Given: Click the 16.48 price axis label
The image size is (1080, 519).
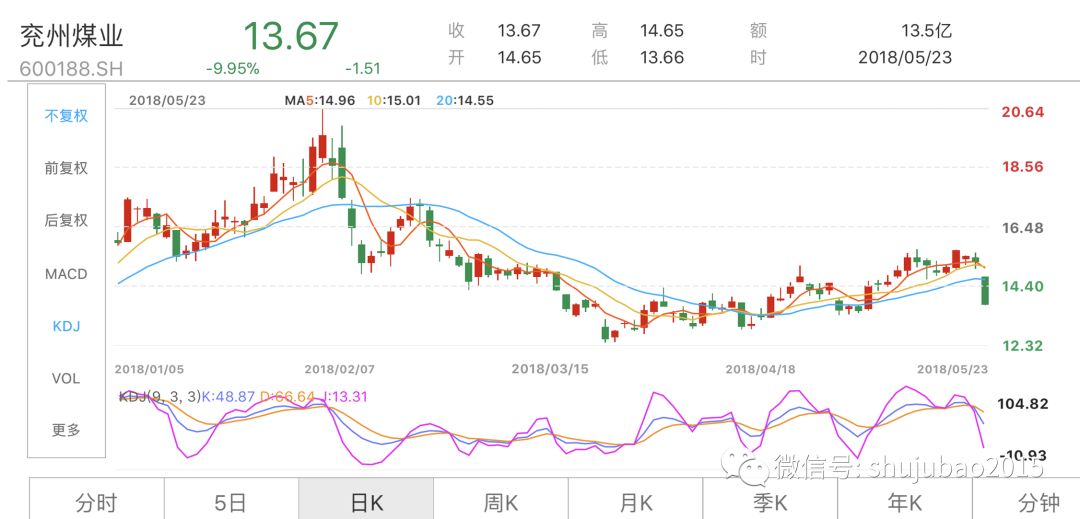Looking at the screenshot, I should [x=1023, y=228].
